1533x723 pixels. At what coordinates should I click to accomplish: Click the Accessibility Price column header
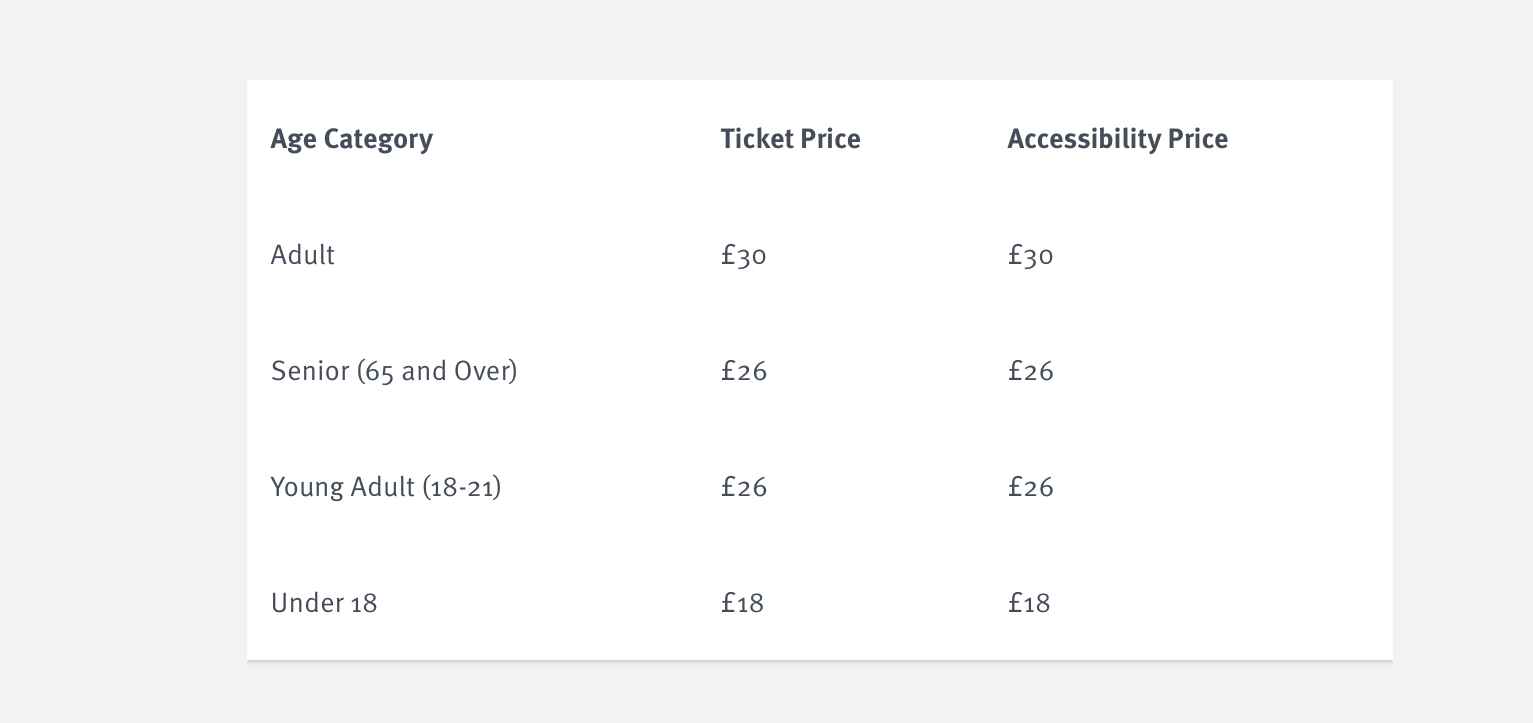1117,139
